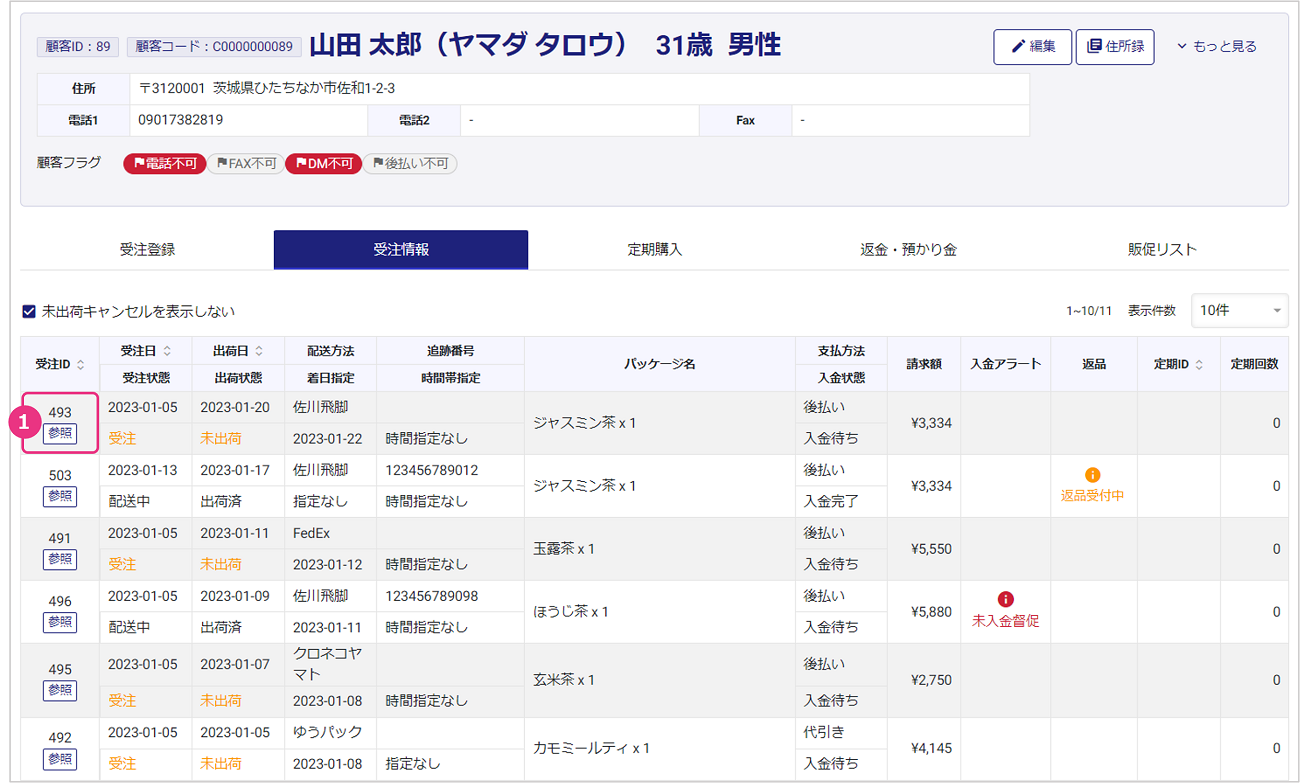Click the red 未入金督促 alert icon
This screenshot has width=1300, height=783.
pyautogui.click(x=1005, y=600)
